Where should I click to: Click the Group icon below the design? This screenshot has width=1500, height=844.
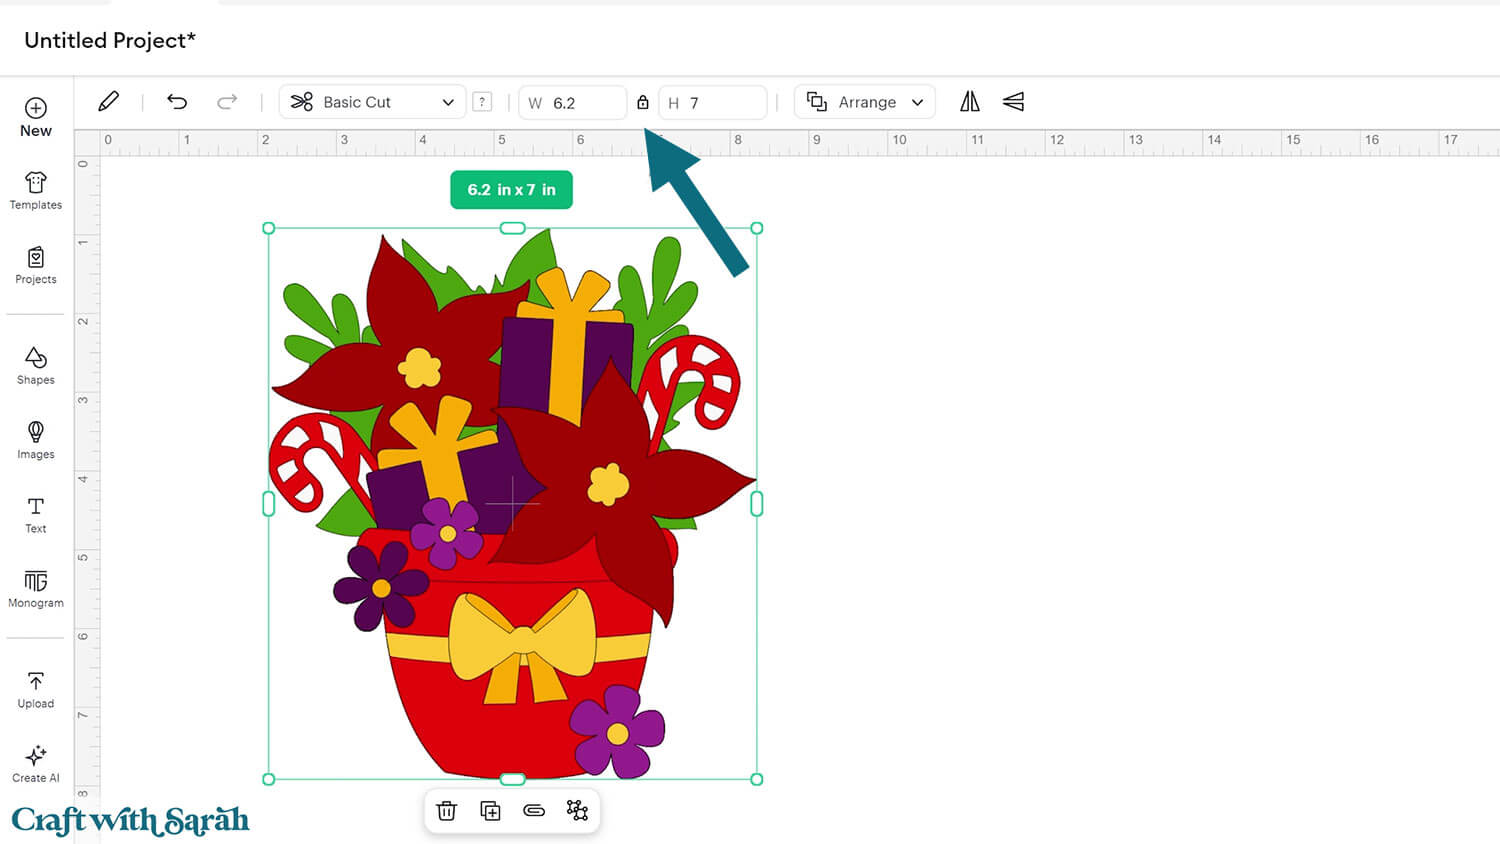point(577,811)
